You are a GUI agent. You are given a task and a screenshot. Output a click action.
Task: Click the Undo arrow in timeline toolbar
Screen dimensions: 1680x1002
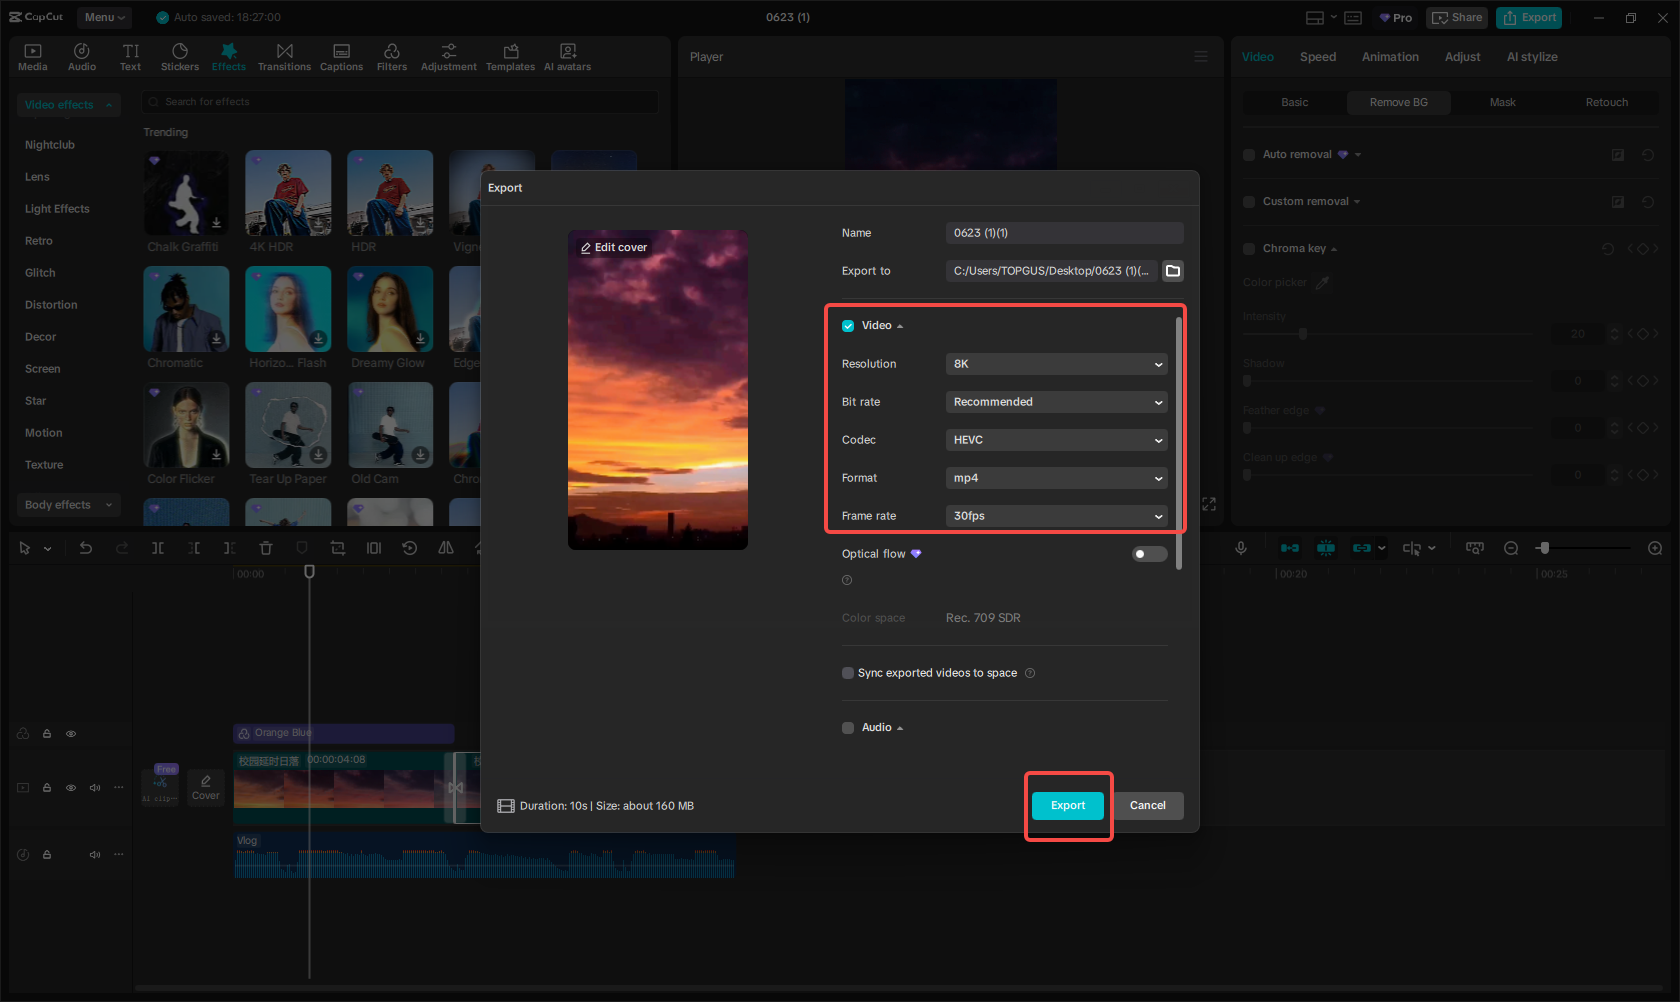pos(86,548)
